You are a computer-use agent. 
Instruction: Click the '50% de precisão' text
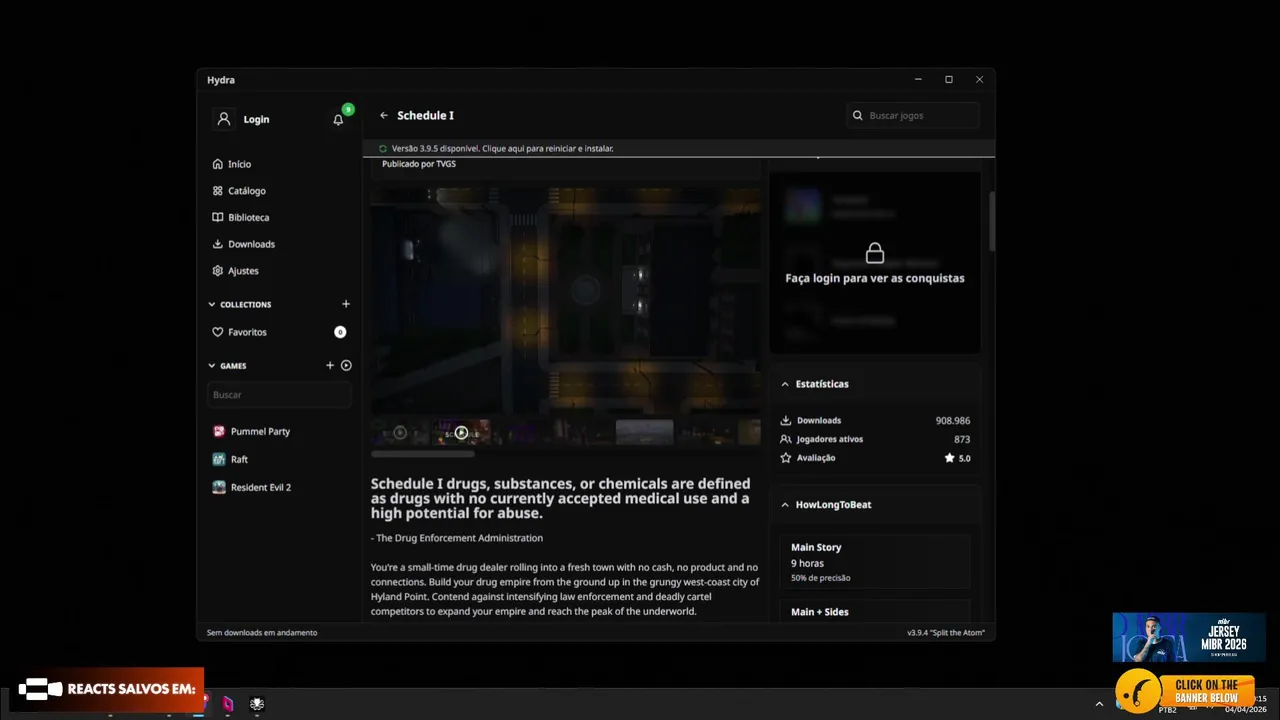click(x=820, y=578)
